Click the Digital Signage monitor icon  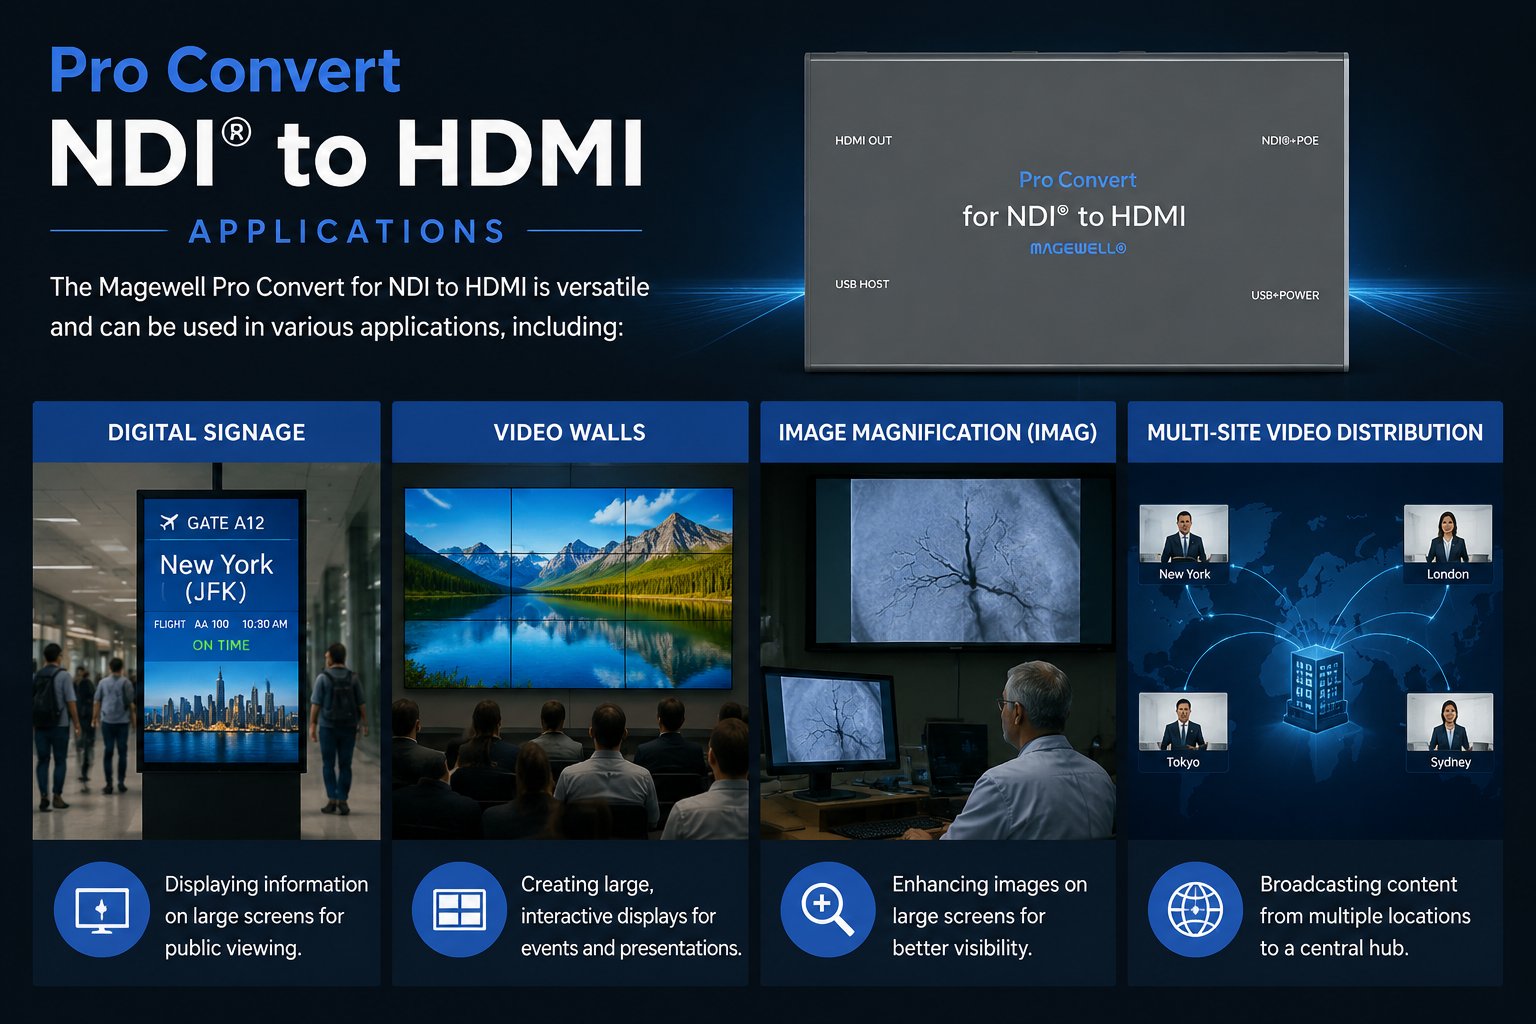pyautogui.click(x=101, y=910)
